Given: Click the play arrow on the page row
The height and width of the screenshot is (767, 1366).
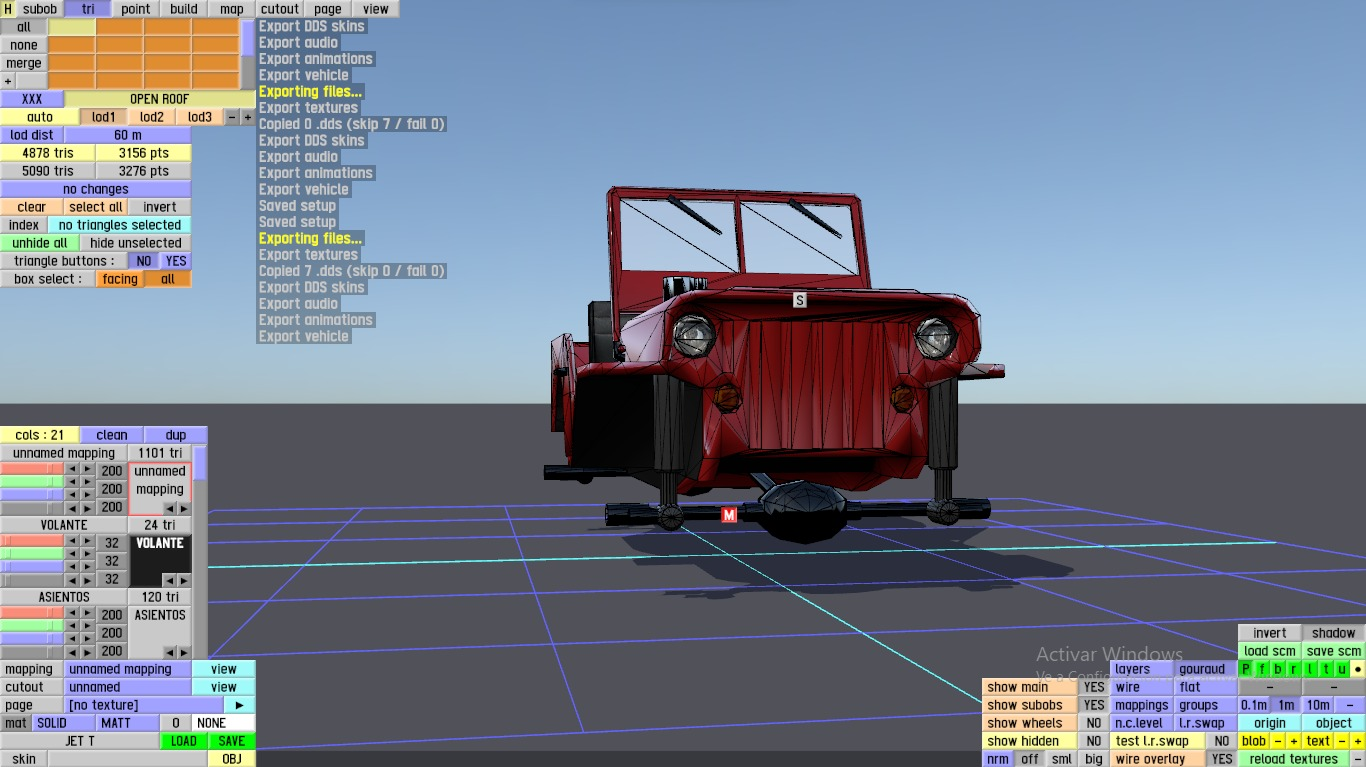Looking at the screenshot, I should 239,705.
